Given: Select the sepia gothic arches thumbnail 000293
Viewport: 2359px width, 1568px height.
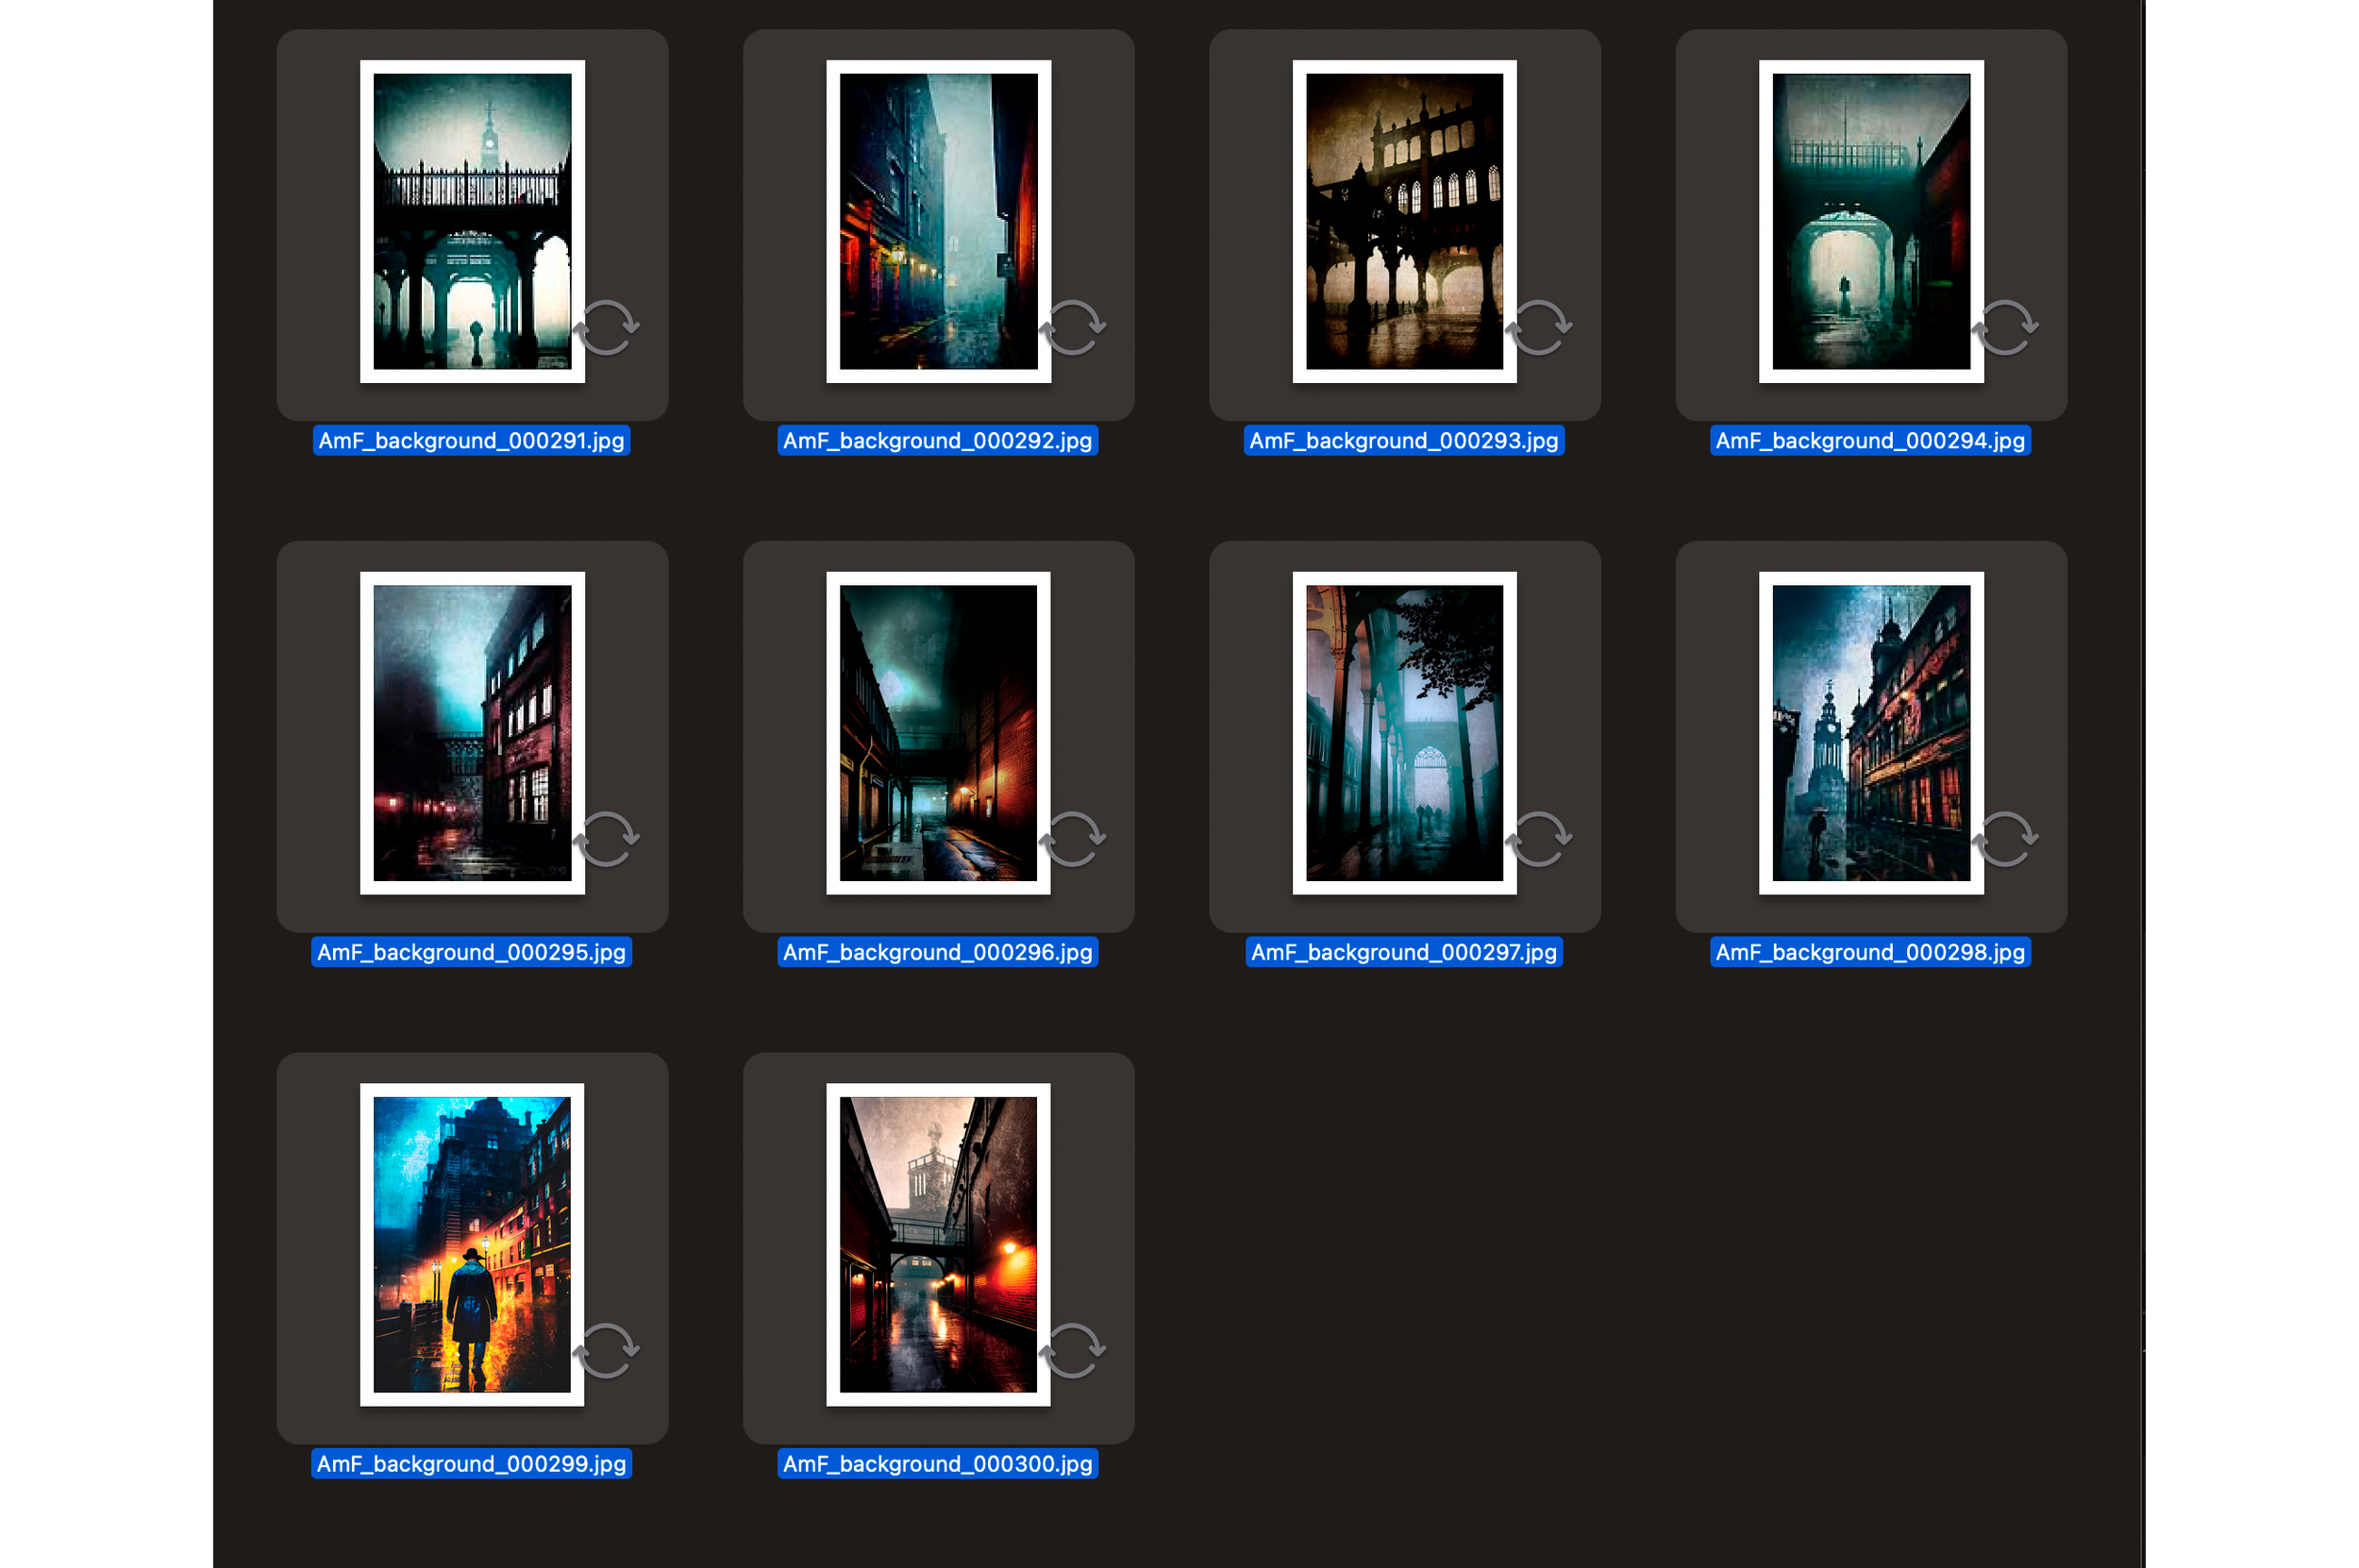Looking at the screenshot, I should (x=1404, y=221).
